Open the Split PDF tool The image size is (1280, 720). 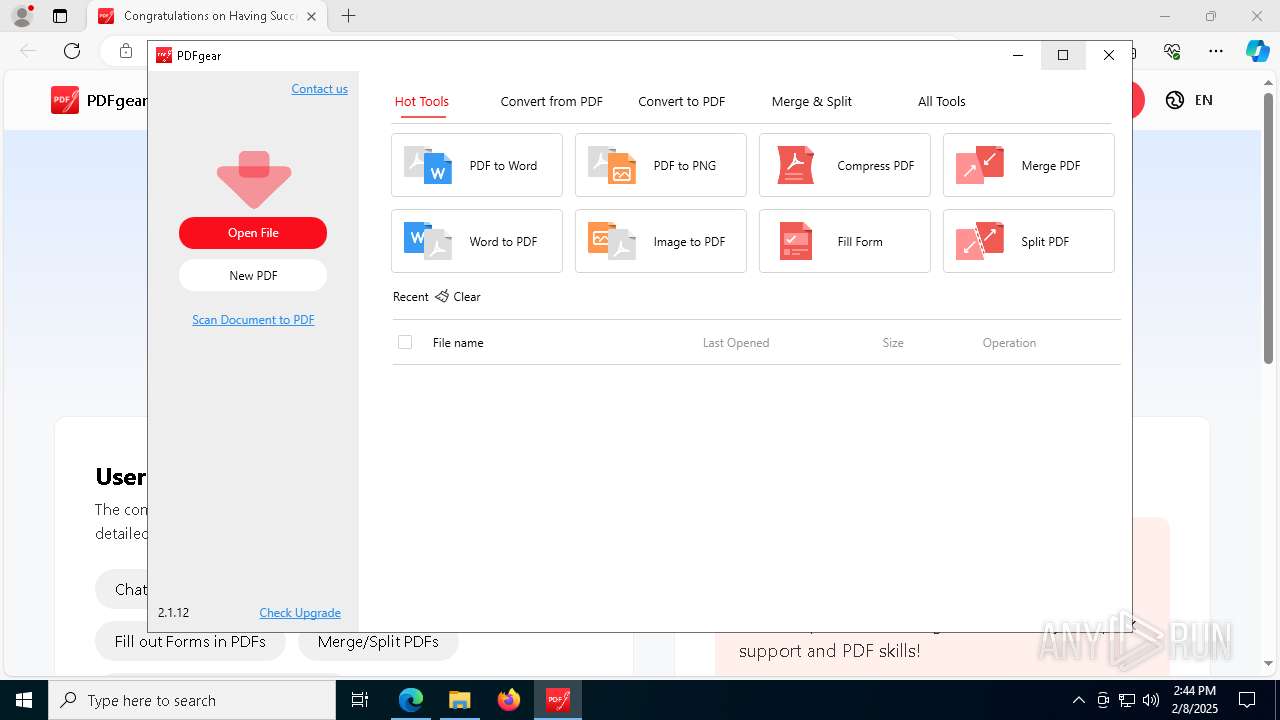point(1029,241)
